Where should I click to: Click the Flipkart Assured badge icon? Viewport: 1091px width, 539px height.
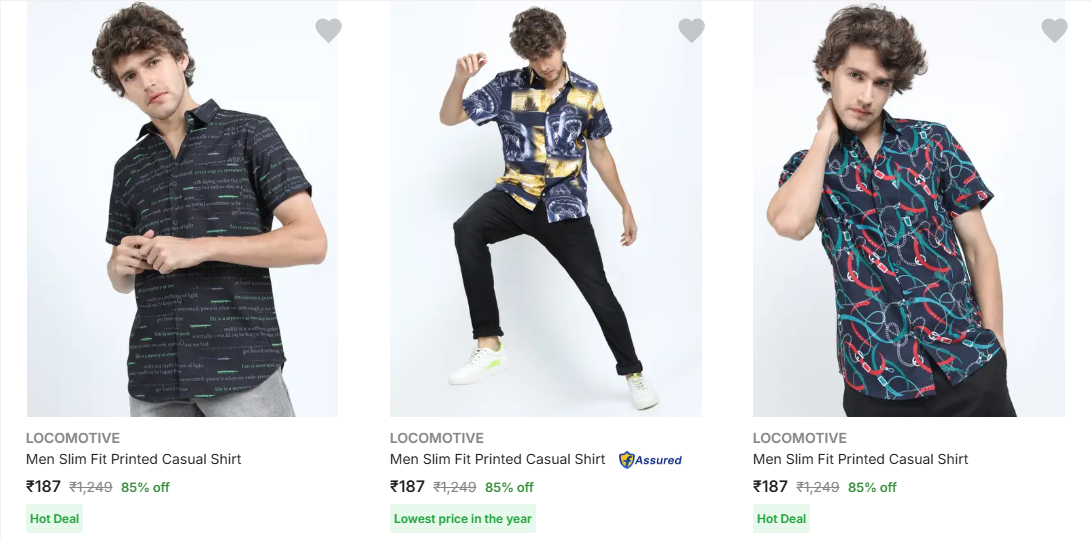(x=650, y=460)
